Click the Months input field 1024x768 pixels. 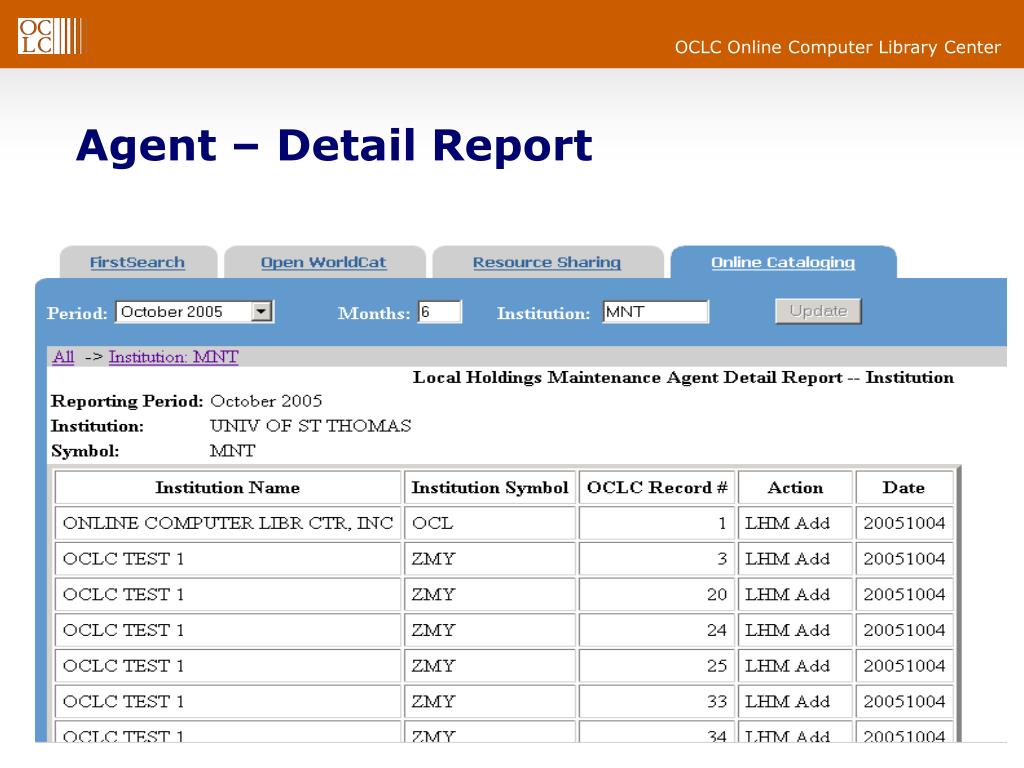440,312
